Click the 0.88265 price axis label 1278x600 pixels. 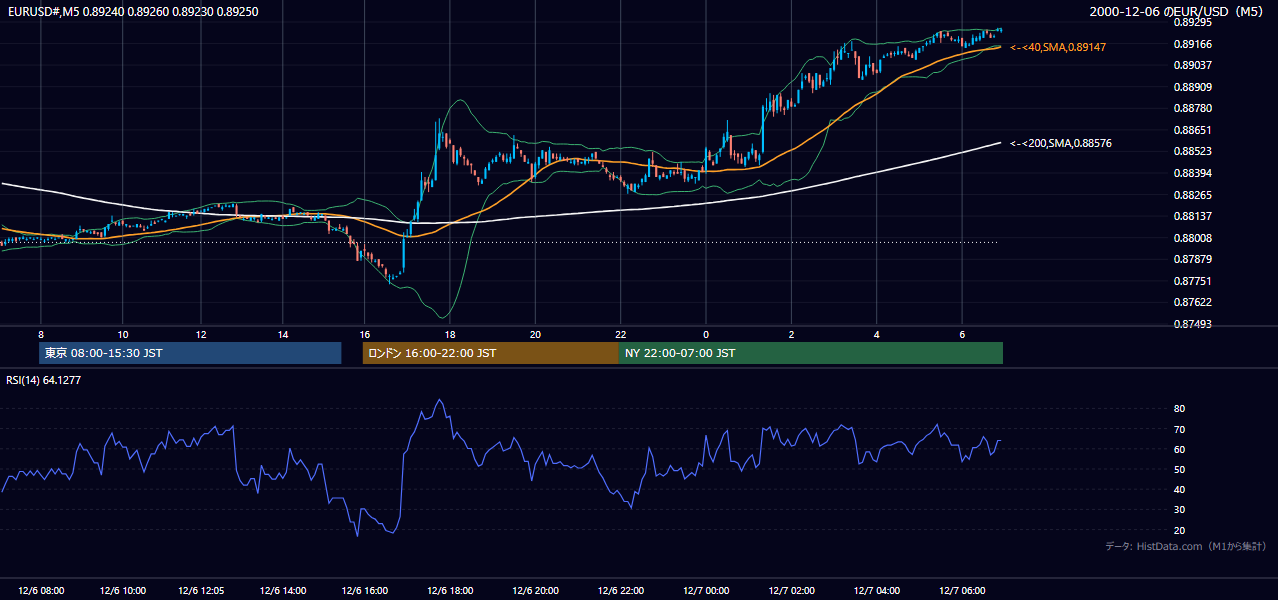coord(1192,195)
